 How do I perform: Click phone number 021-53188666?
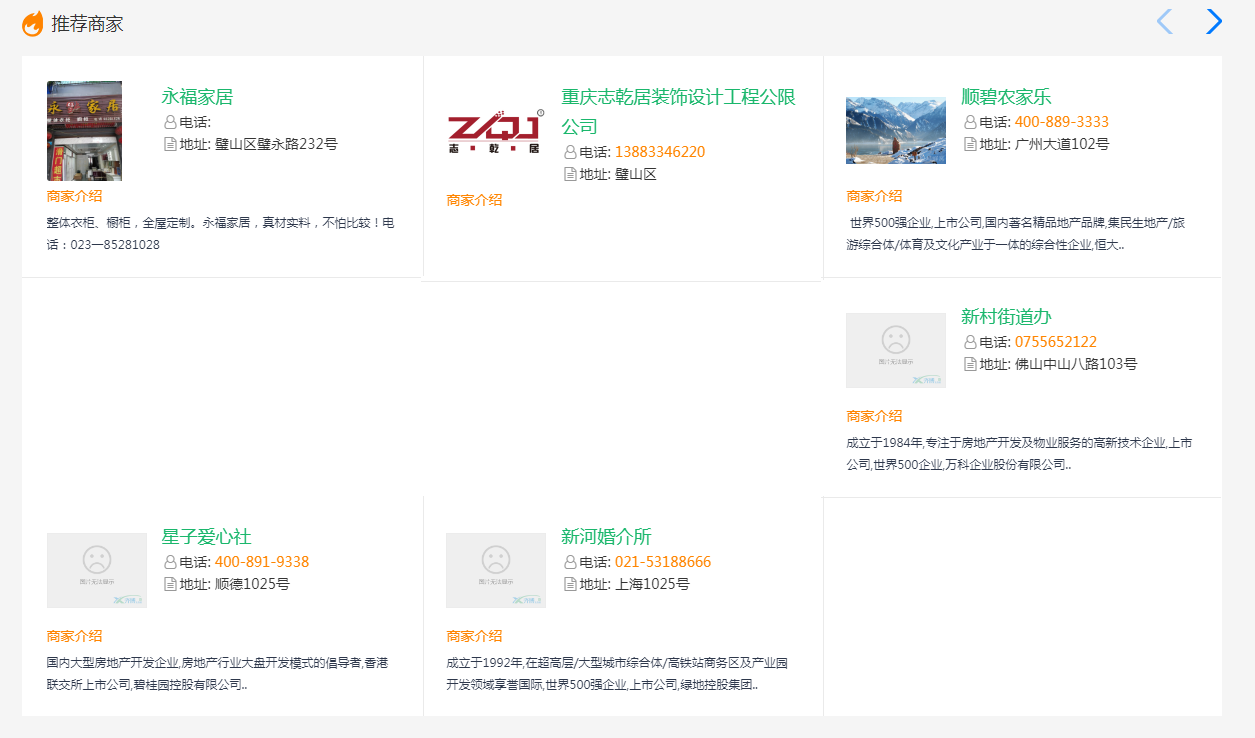662,562
